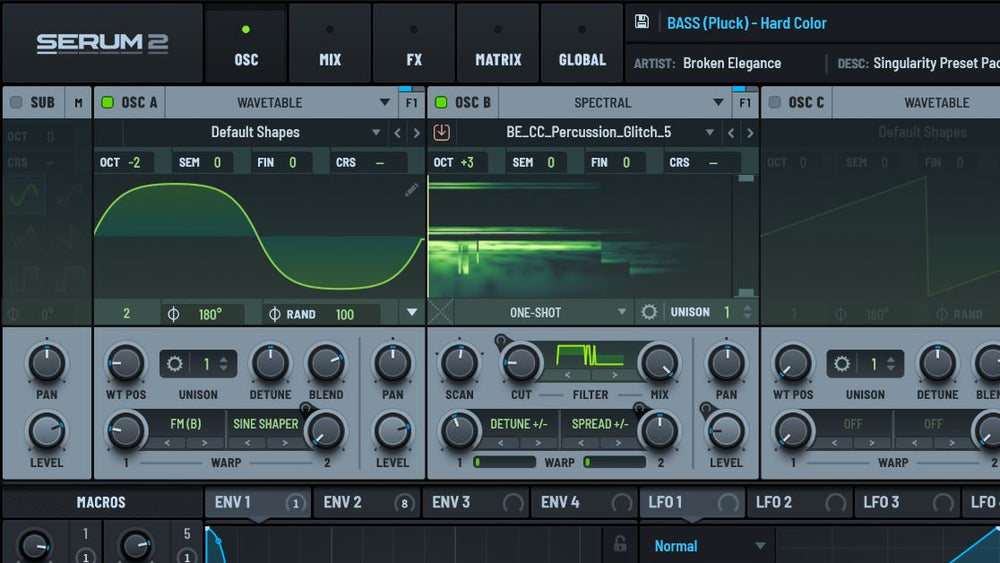
Task: Expand OSC A options triangle beside RAND
Action: [412, 312]
